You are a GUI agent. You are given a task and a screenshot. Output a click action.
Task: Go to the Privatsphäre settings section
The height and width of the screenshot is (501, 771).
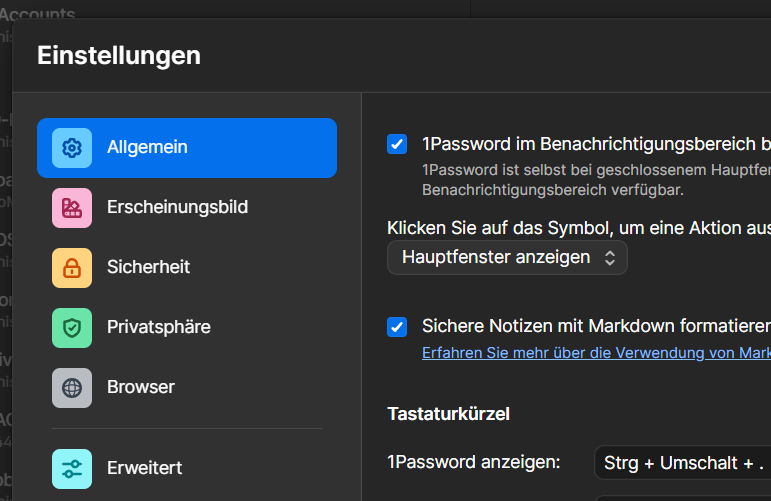[x=158, y=328]
